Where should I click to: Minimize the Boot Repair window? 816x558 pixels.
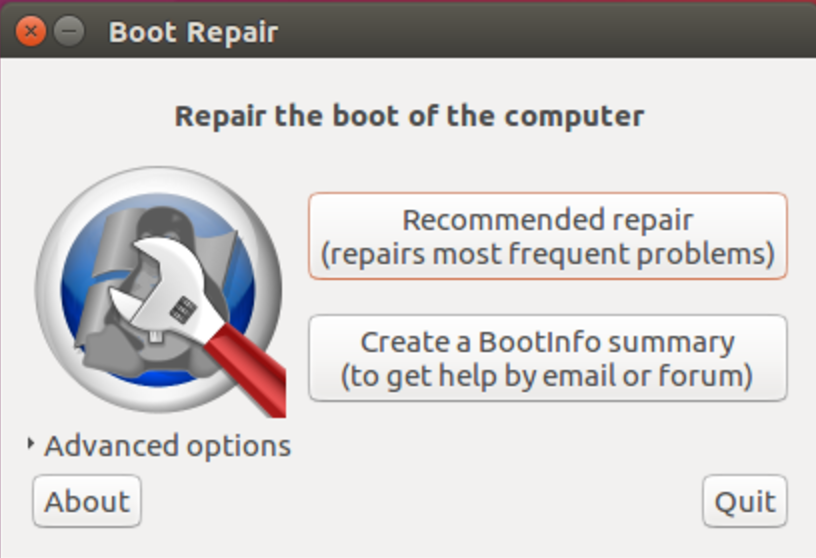pyautogui.click(x=69, y=31)
